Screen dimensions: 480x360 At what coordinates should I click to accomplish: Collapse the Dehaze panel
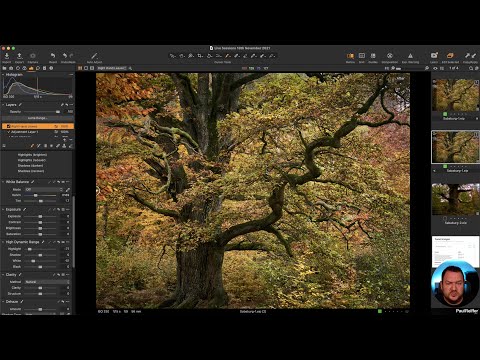(x=3, y=301)
